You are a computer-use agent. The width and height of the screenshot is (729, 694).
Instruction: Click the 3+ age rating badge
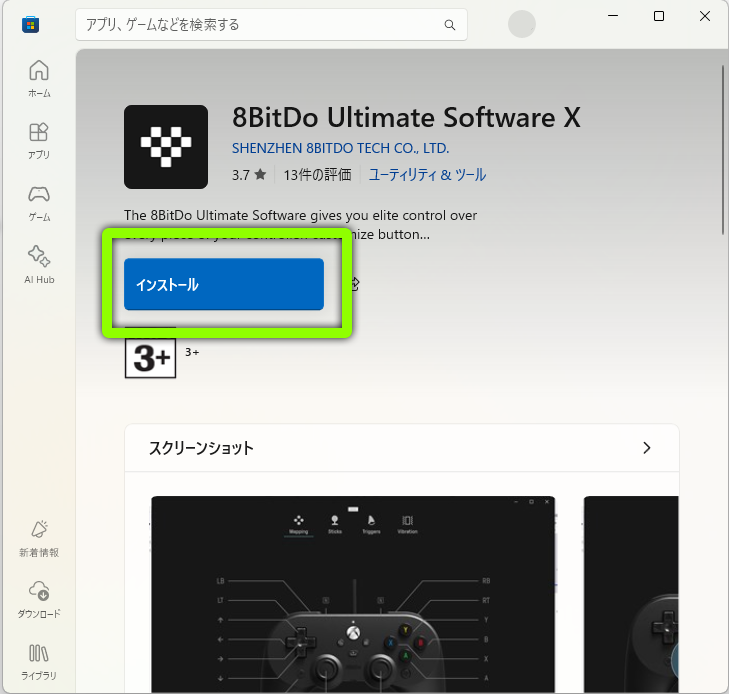[x=150, y=359]
